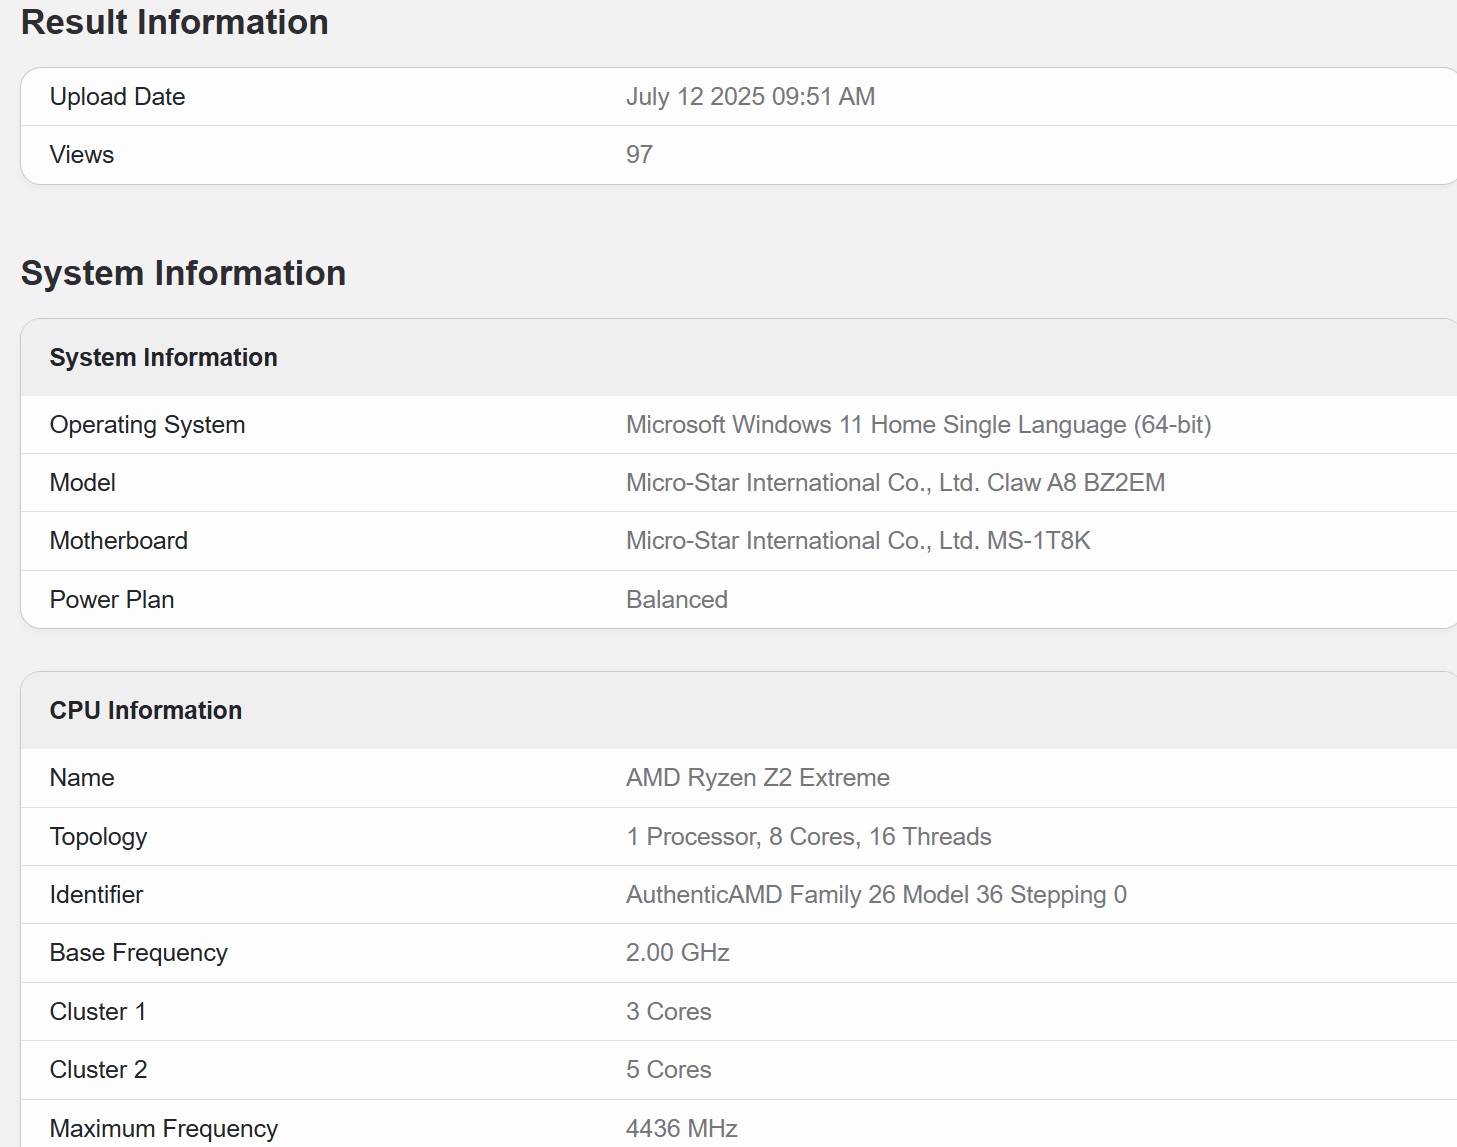Click the large System Information page heading
Screen dimensions: 1457x1147
183,273
